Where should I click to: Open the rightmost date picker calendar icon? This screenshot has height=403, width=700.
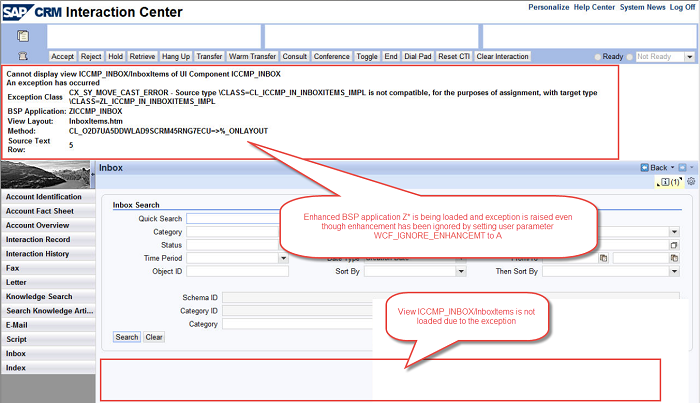coord(674,258)
